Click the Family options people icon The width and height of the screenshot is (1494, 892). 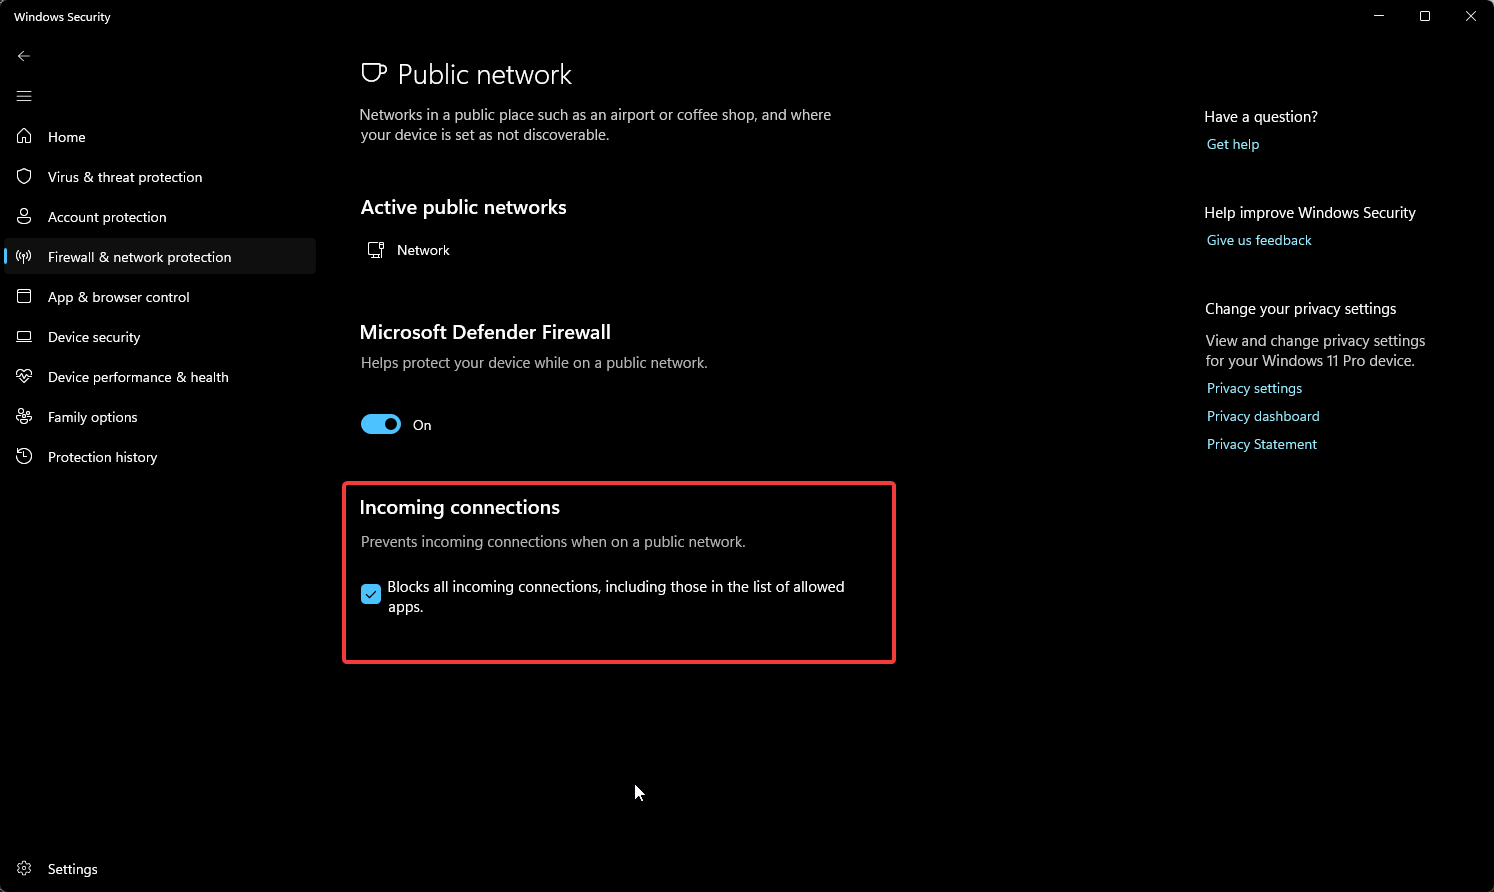24,416
